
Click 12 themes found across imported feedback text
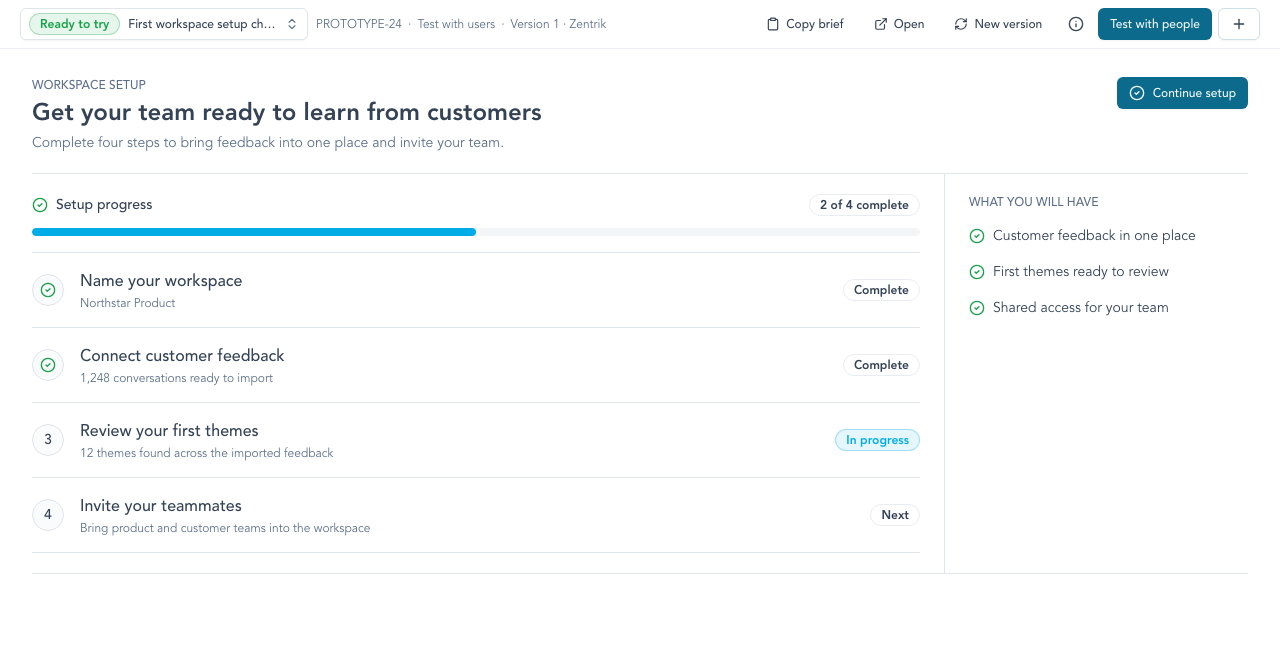[x=207, y=453]
